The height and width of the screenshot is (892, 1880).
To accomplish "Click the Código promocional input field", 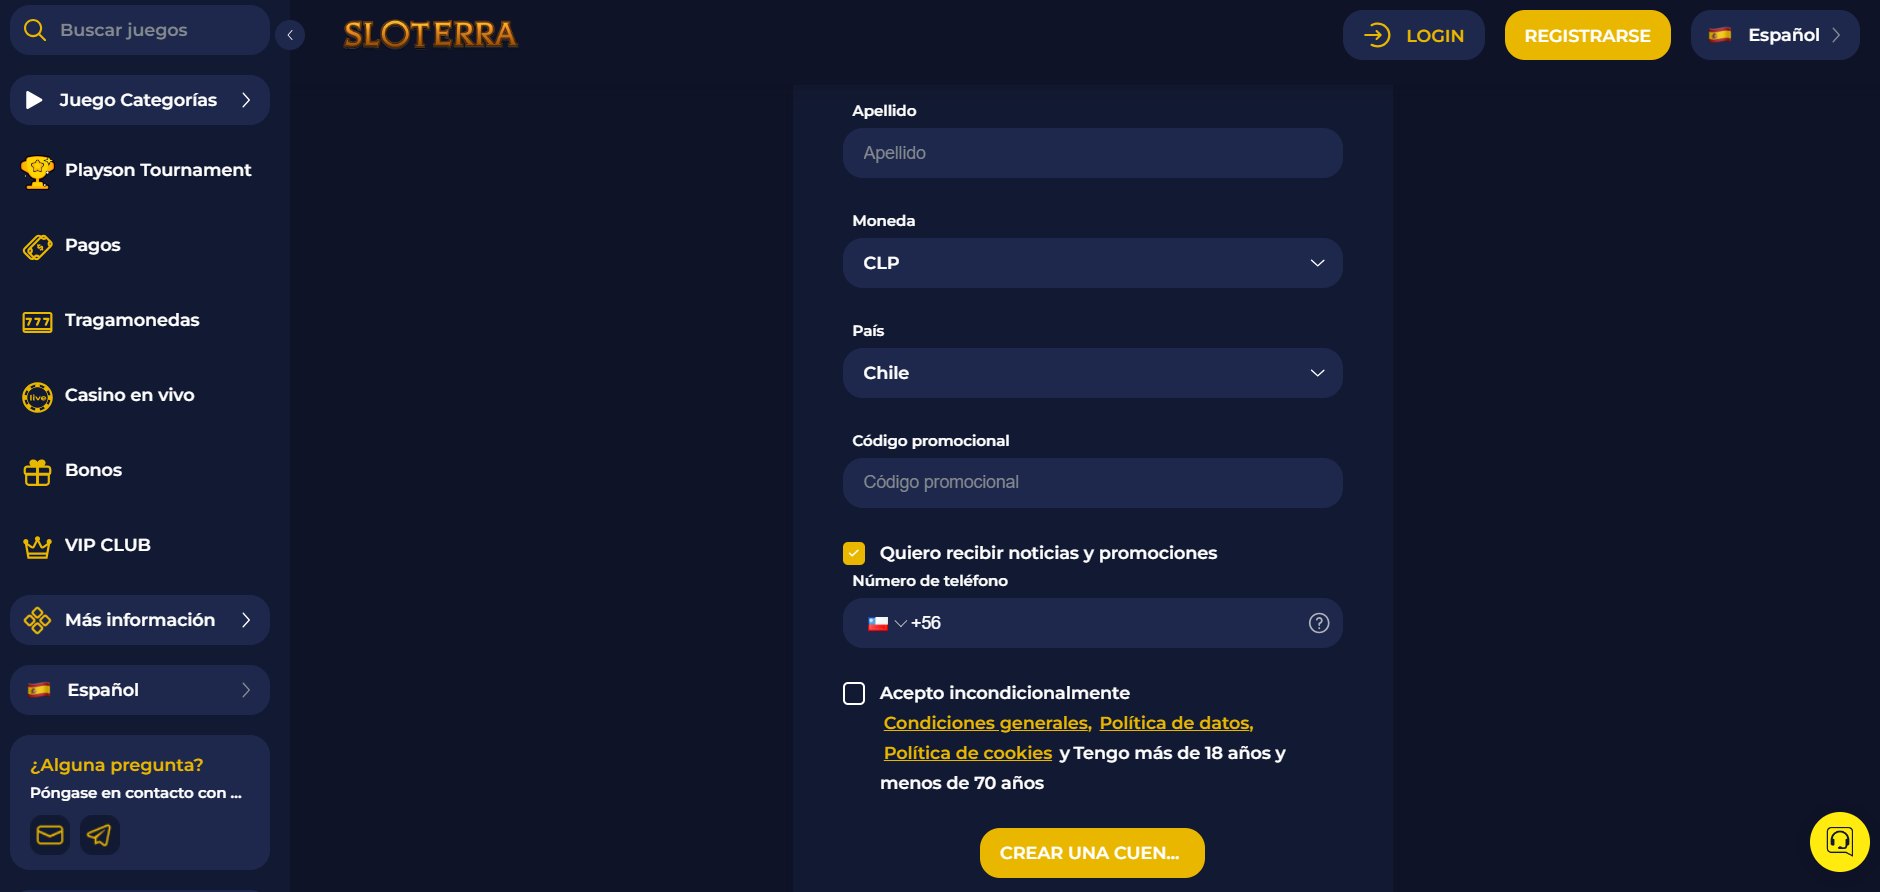I will pos(1092,483).
